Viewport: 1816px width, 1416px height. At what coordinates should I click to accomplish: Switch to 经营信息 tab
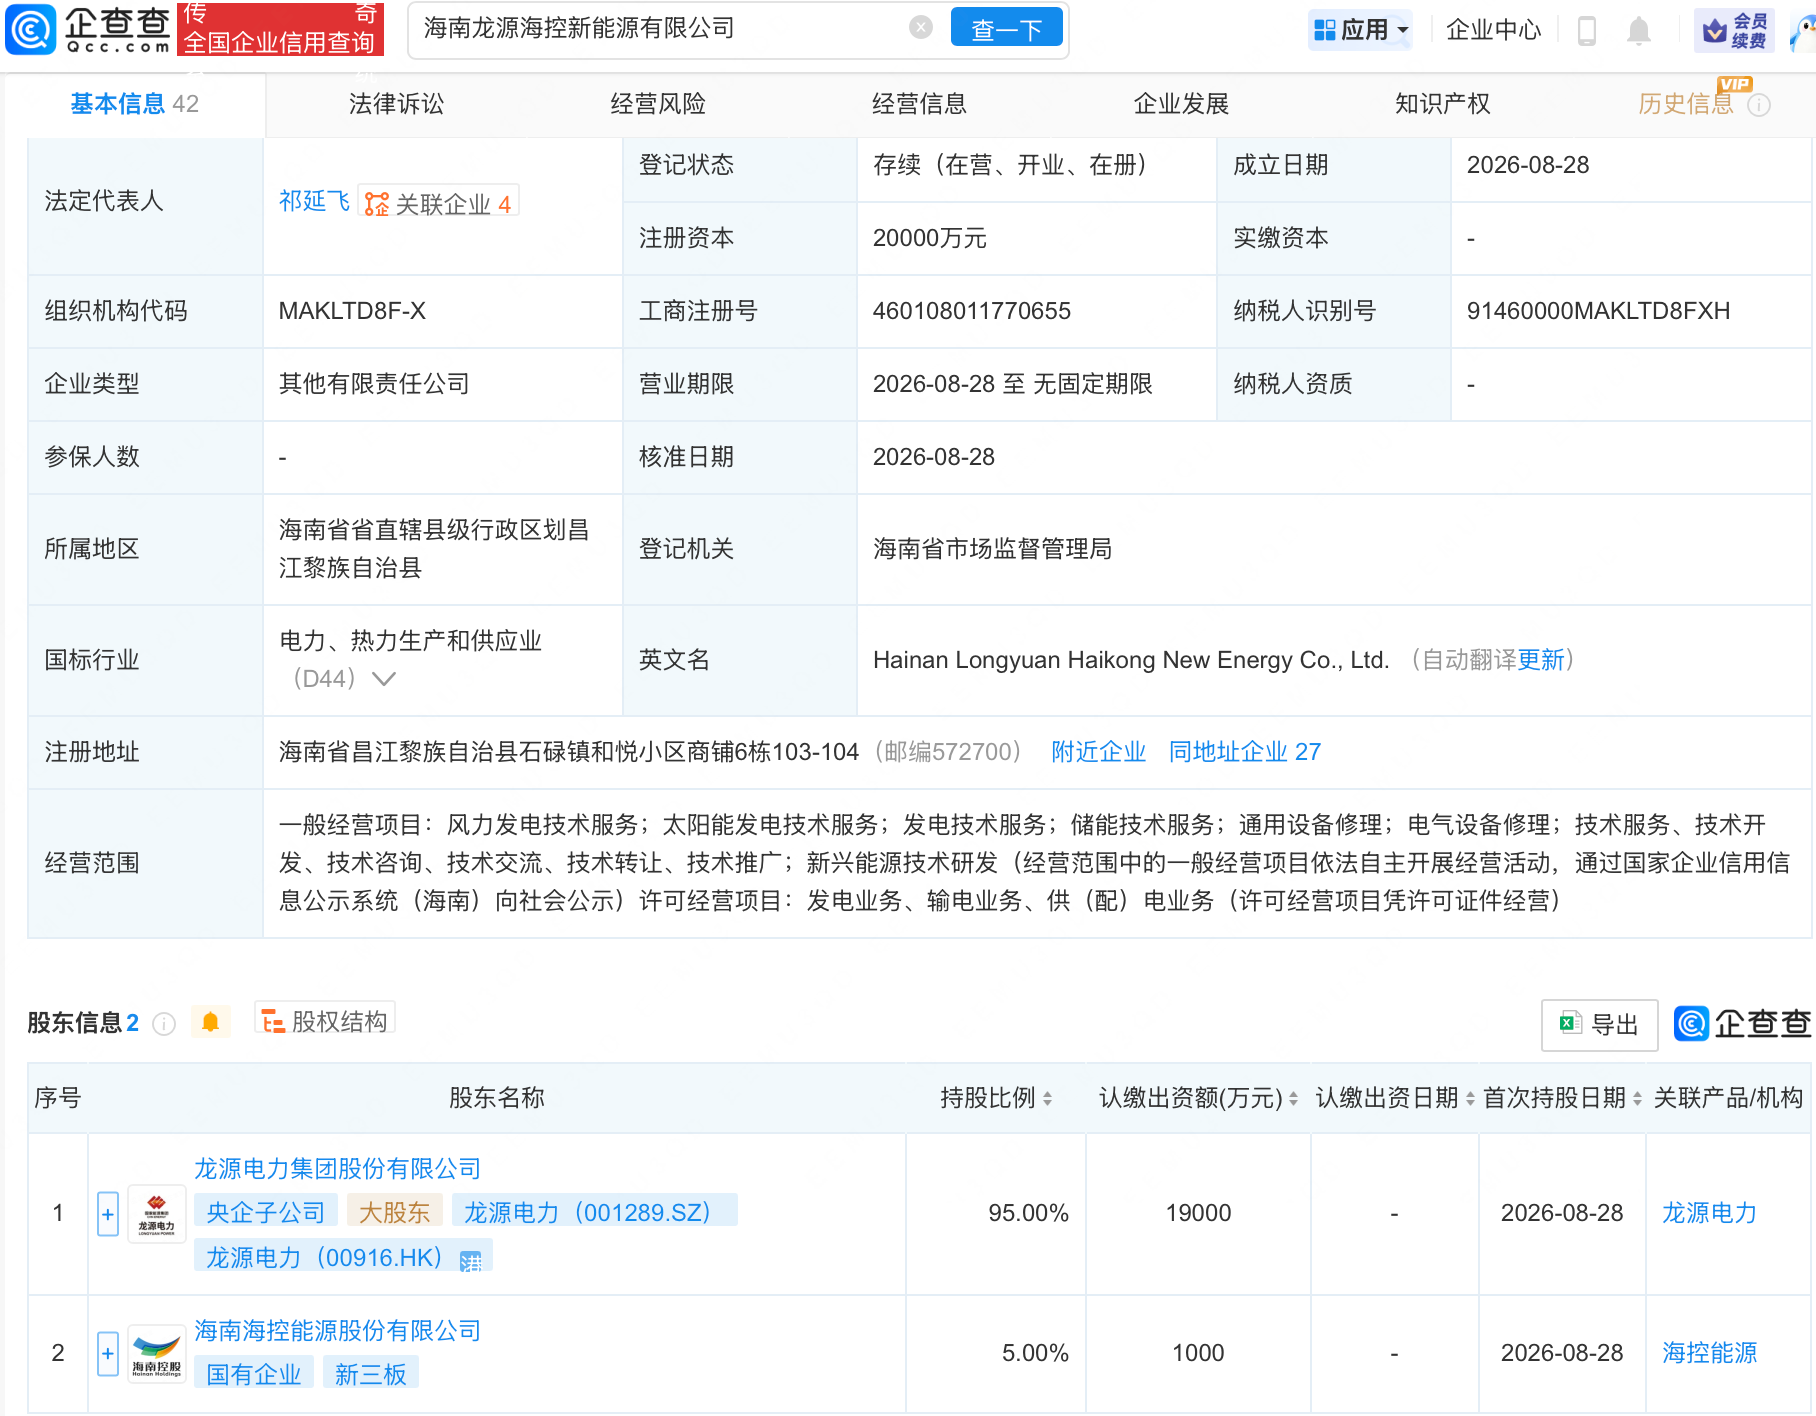click(919, 103)
